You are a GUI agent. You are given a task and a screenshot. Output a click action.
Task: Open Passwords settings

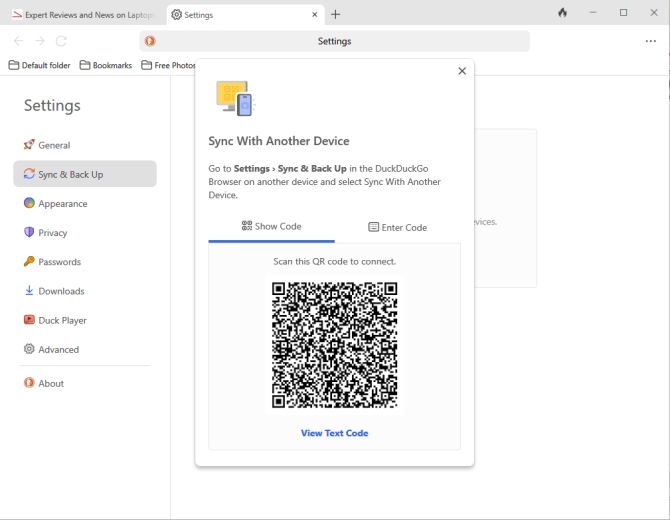(x=59, y=262)
